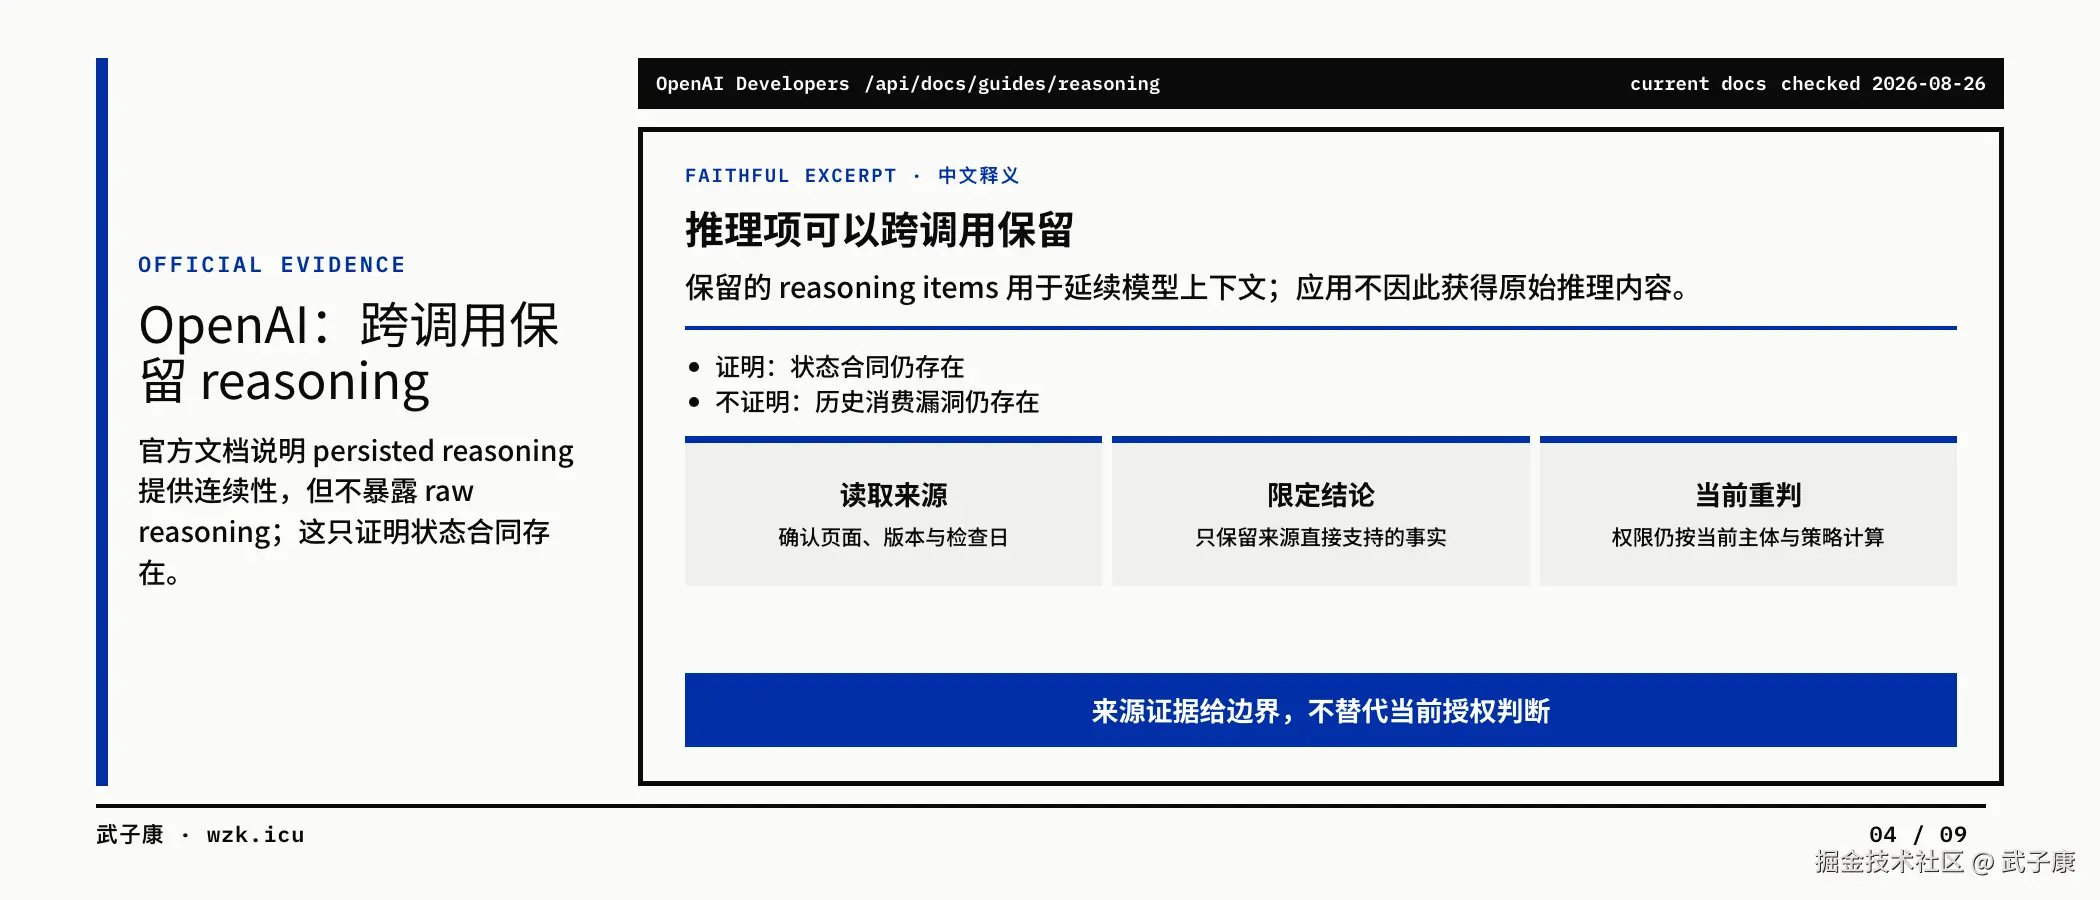
Task: Click the heading '推理项可以跨调用保留'
Action: pos(879,230)
